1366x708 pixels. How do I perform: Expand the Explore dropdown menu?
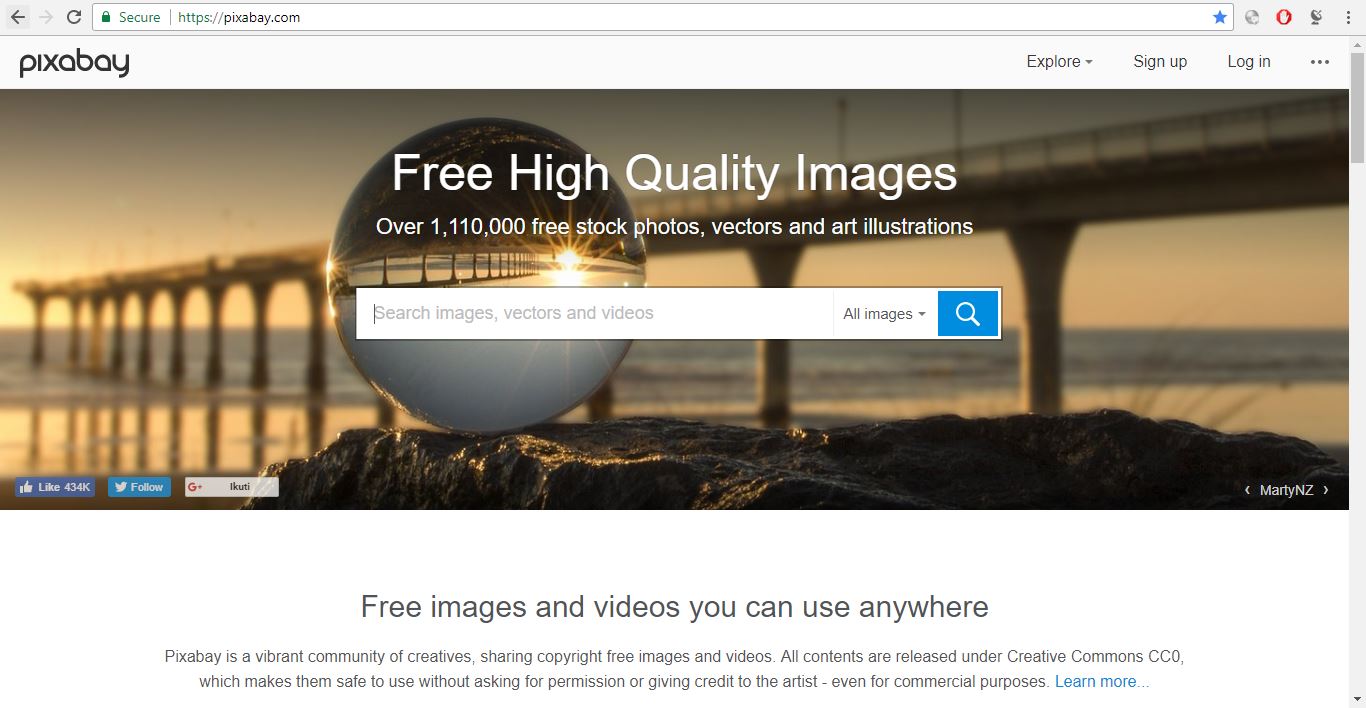tap(1059, 62)
